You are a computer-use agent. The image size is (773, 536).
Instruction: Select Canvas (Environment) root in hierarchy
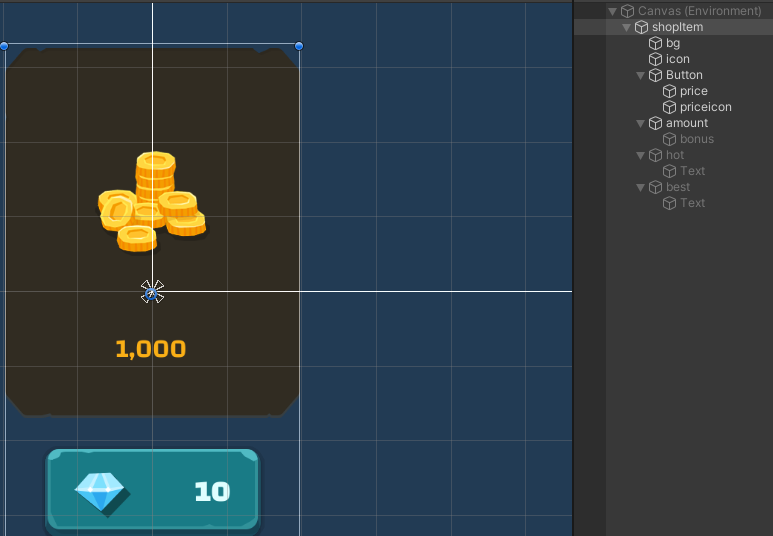tap(700, 11)
